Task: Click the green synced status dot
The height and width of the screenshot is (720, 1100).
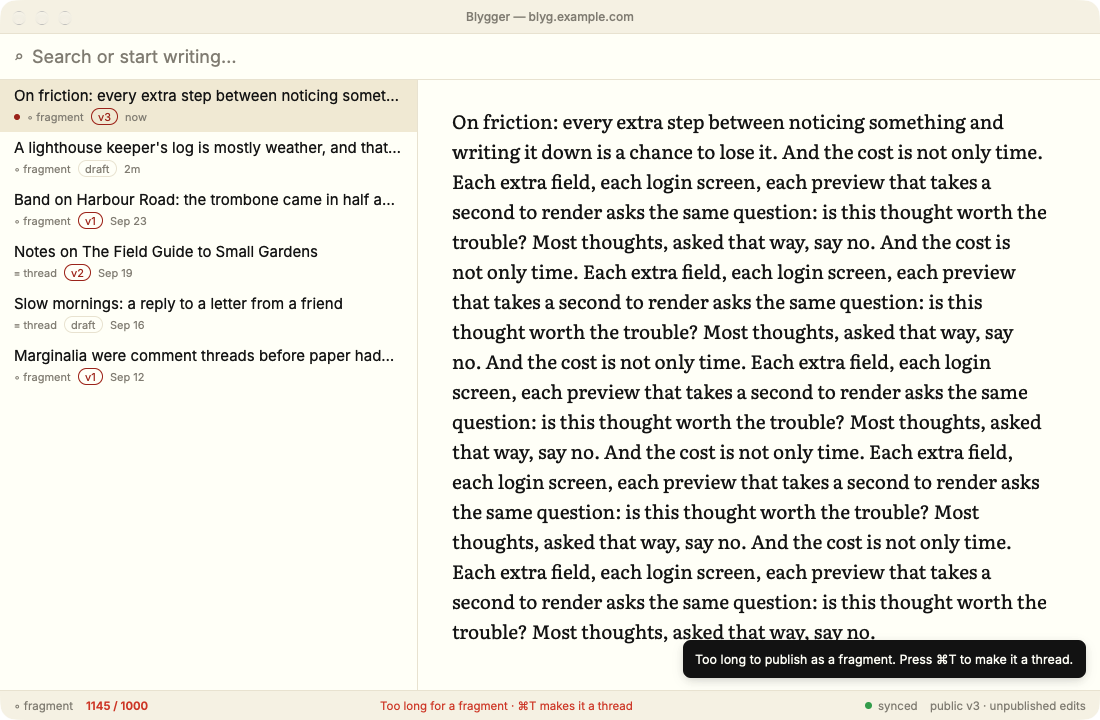Action: [868, 706]
